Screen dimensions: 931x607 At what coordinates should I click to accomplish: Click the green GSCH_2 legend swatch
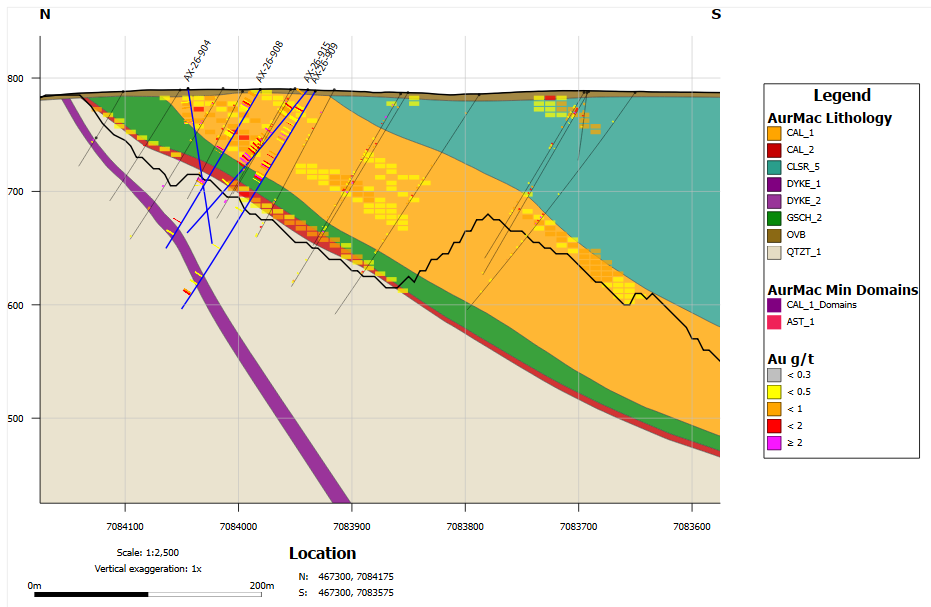click(x=774, y=218)
